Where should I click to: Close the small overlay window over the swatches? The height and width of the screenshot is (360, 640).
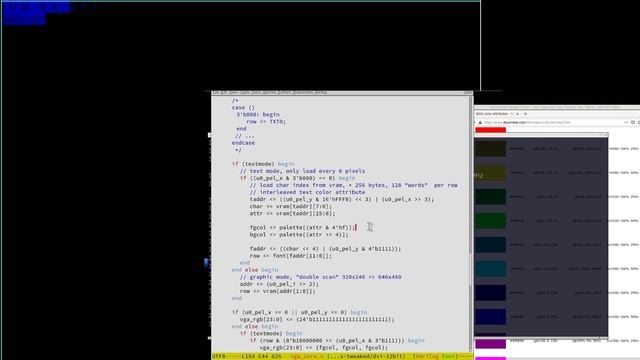click(x=605, y=135)
